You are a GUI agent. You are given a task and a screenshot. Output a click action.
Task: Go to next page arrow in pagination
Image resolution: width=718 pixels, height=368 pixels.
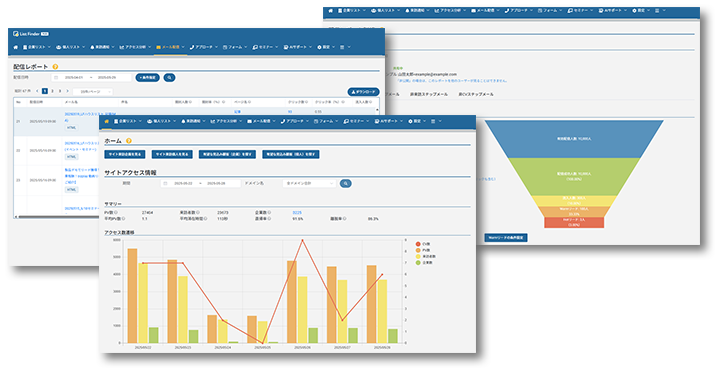coord(67,91)
